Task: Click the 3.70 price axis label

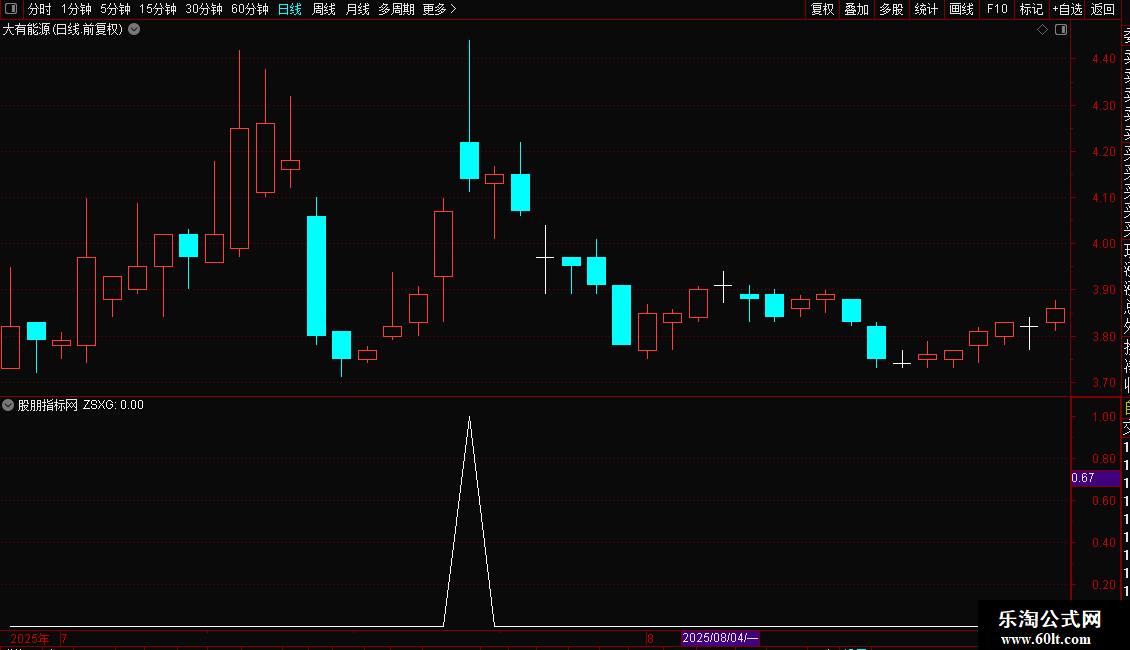Action: (1103, 383)
